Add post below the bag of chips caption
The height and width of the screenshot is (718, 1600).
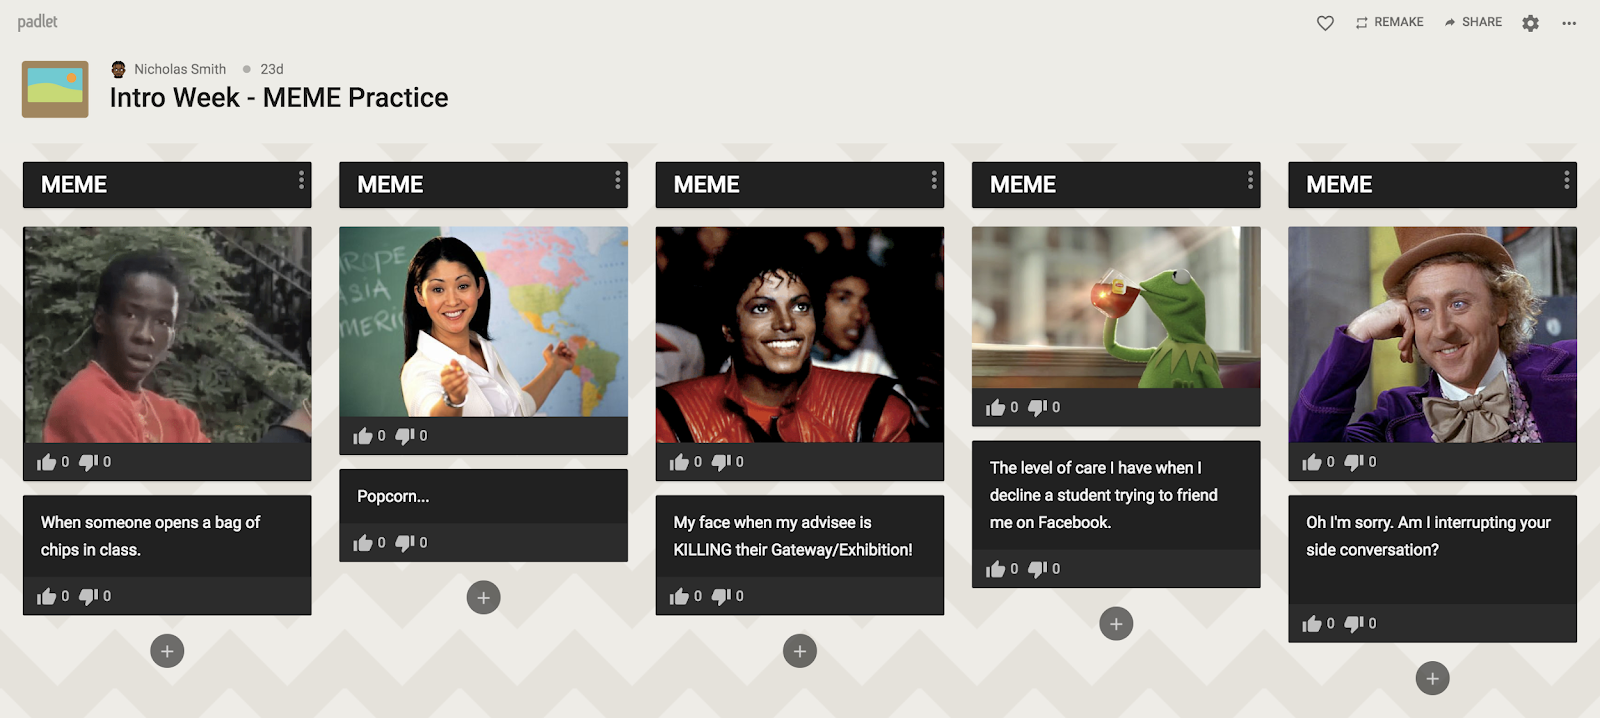pyautogui.click(x=167, y=651)
